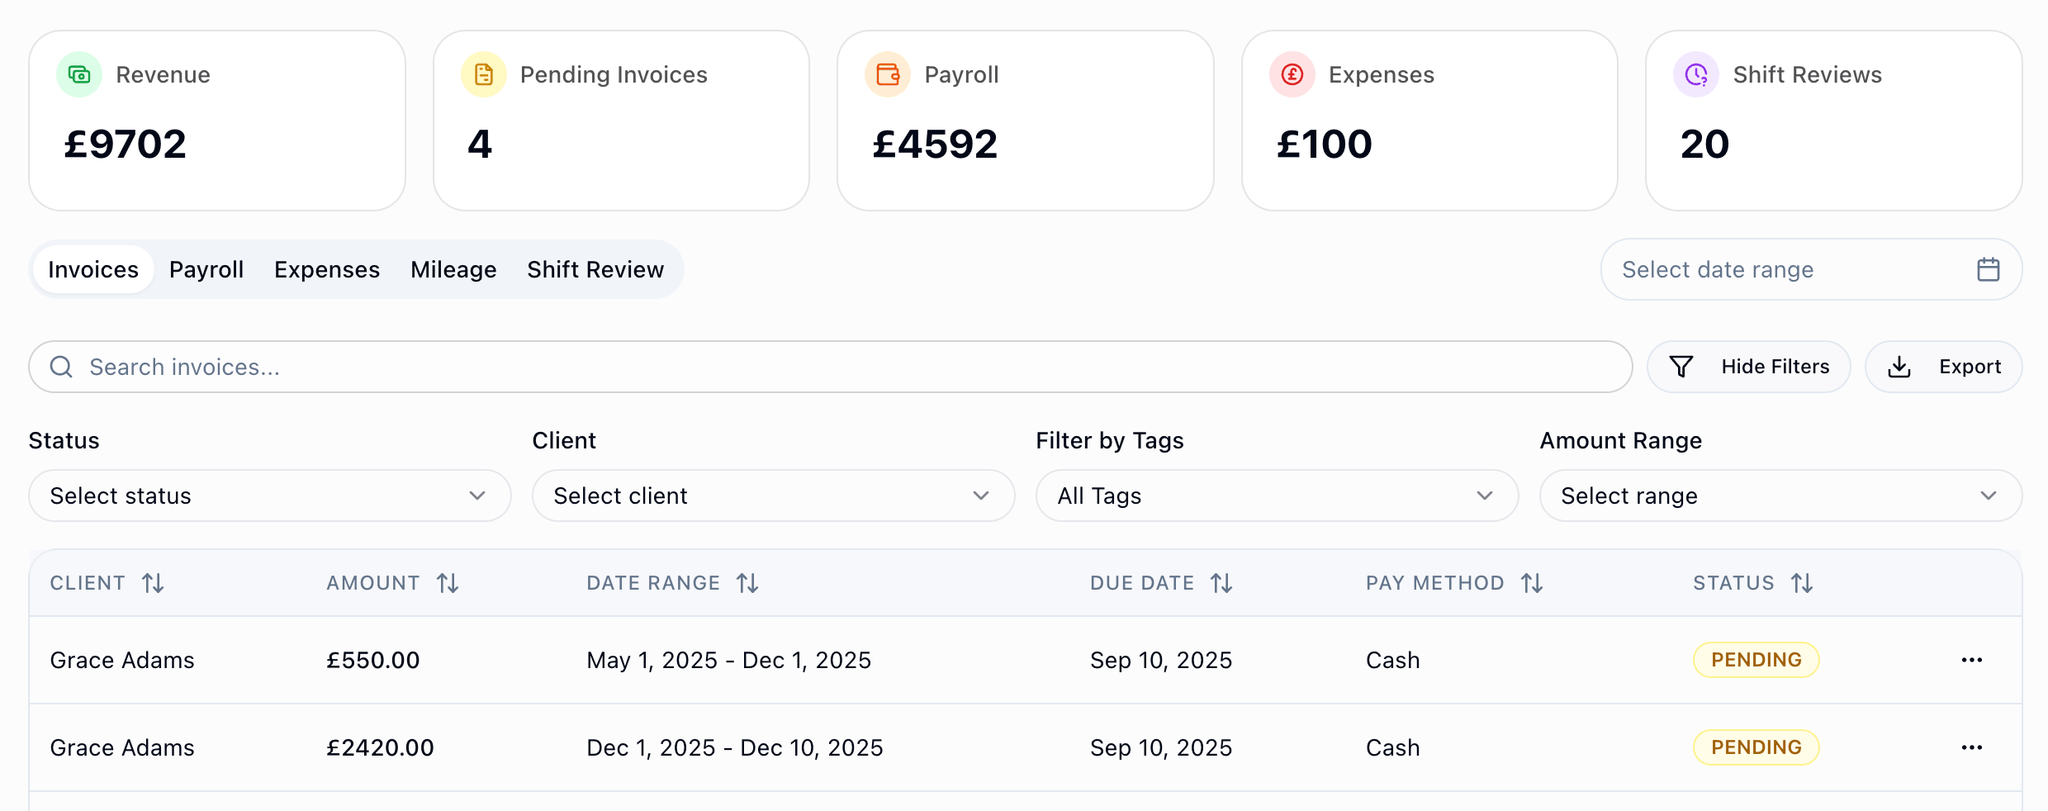Expand the Select client dropdown
The width and height of the screenshot is (2048, 811).
(x=773, y=496)
